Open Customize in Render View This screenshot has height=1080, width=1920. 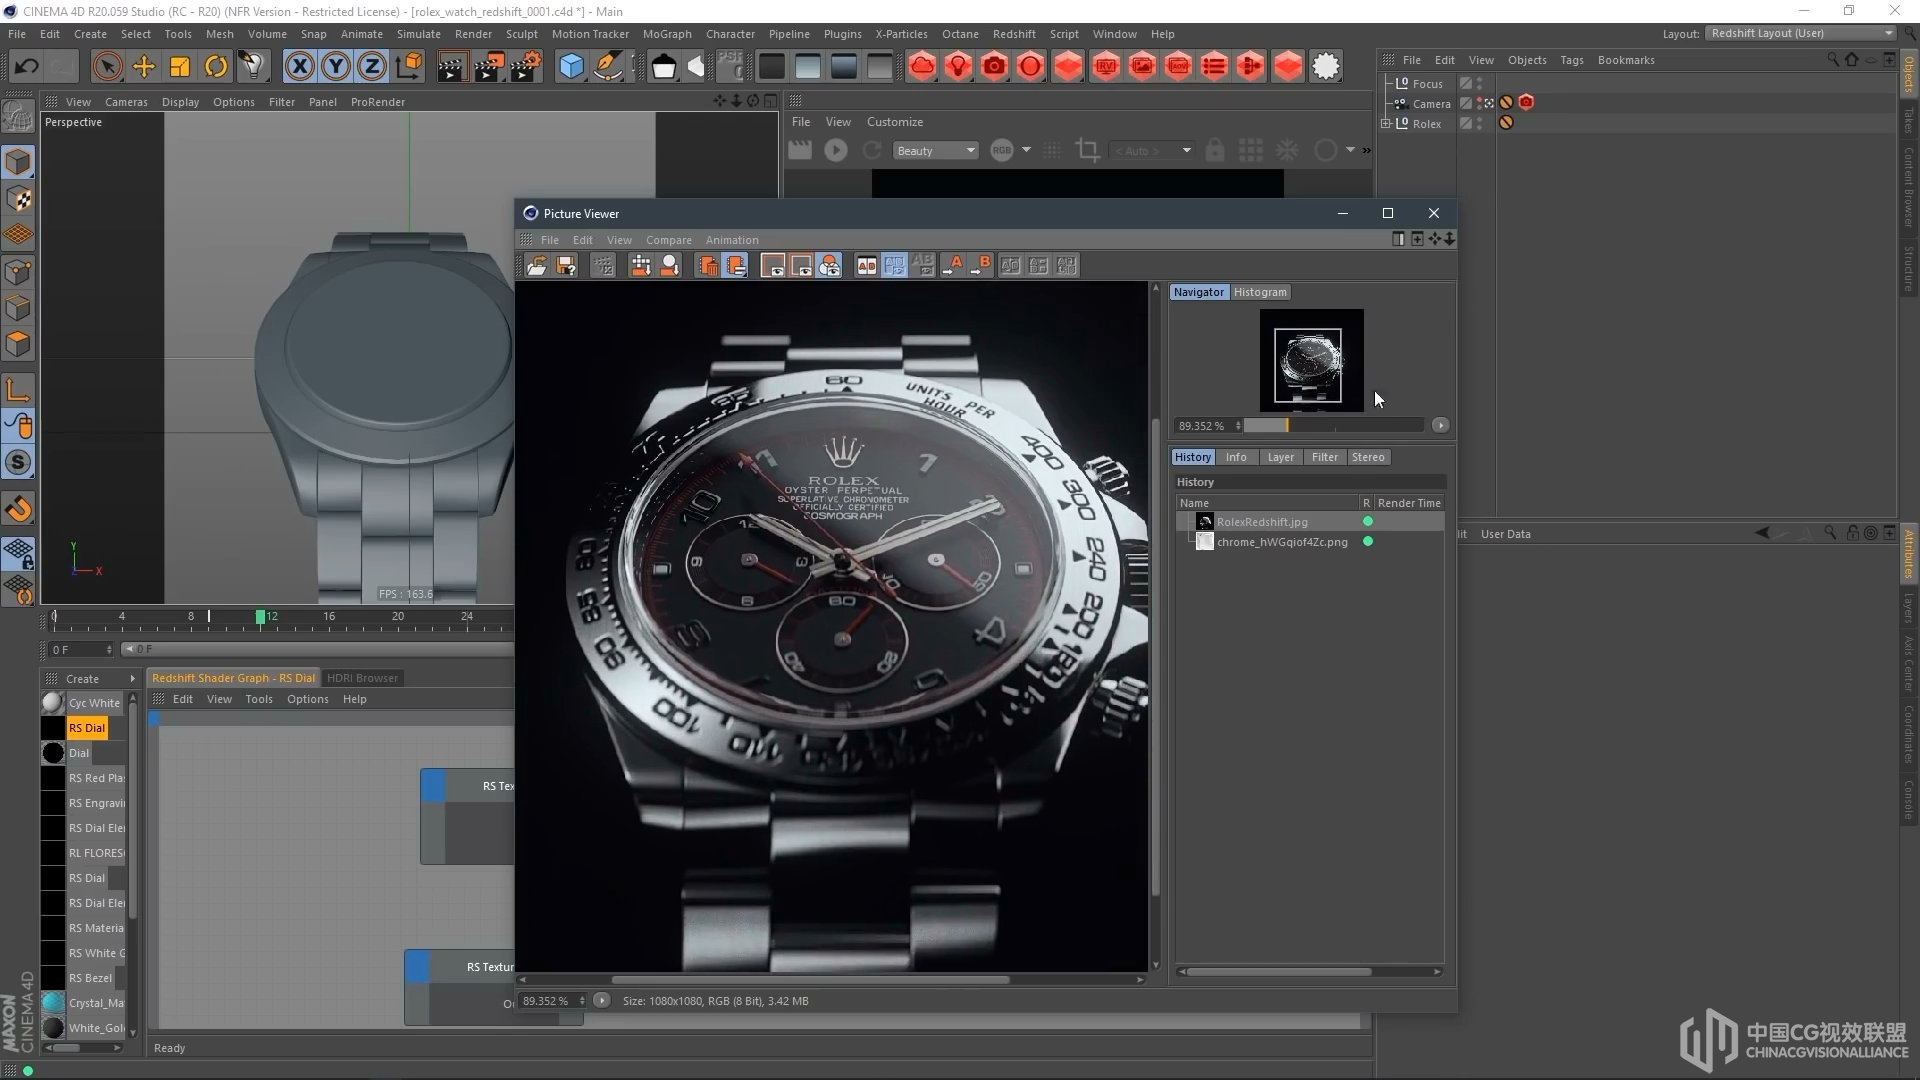(x=895, y=122)
